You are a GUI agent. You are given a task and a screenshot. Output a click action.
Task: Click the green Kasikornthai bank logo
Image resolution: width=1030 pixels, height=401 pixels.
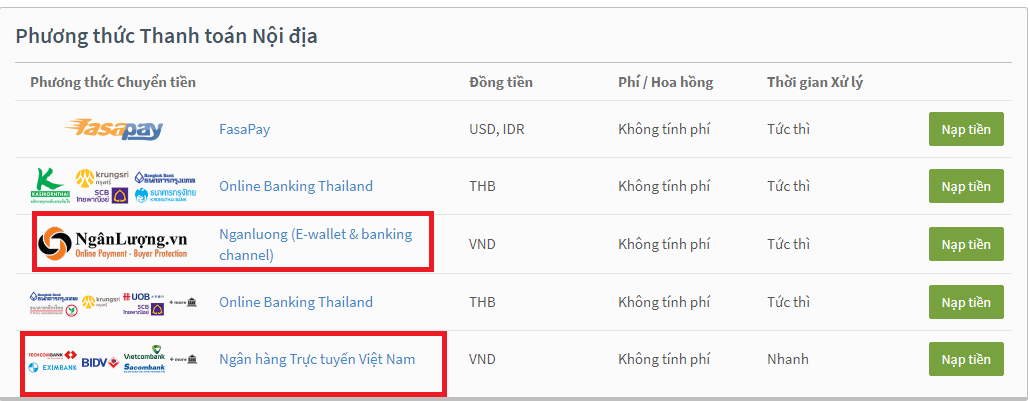[50, 187]
